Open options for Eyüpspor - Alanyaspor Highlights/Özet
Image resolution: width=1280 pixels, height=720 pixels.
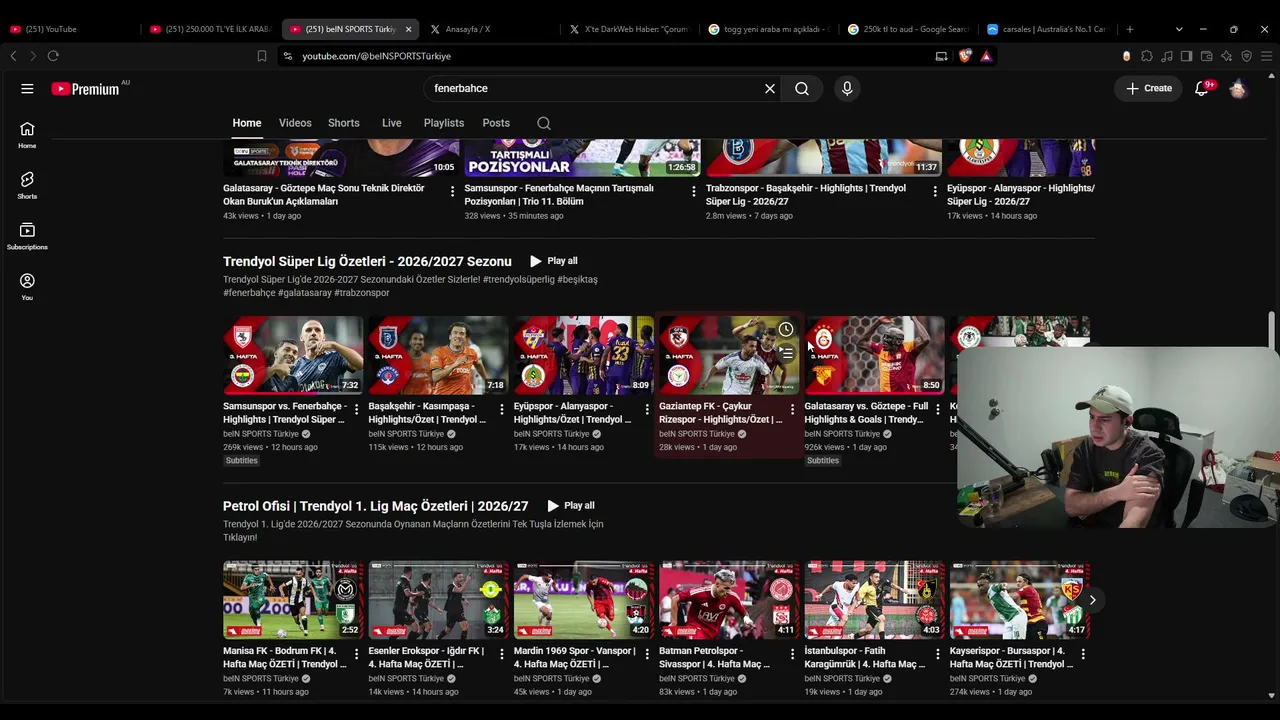647,409
